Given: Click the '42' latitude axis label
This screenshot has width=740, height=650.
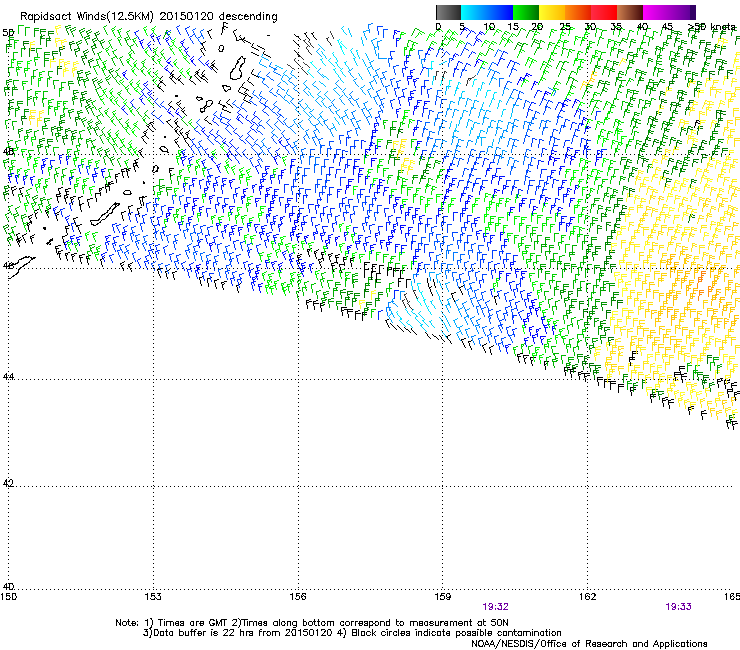Looking at the screenshot, I should (8, 483).
